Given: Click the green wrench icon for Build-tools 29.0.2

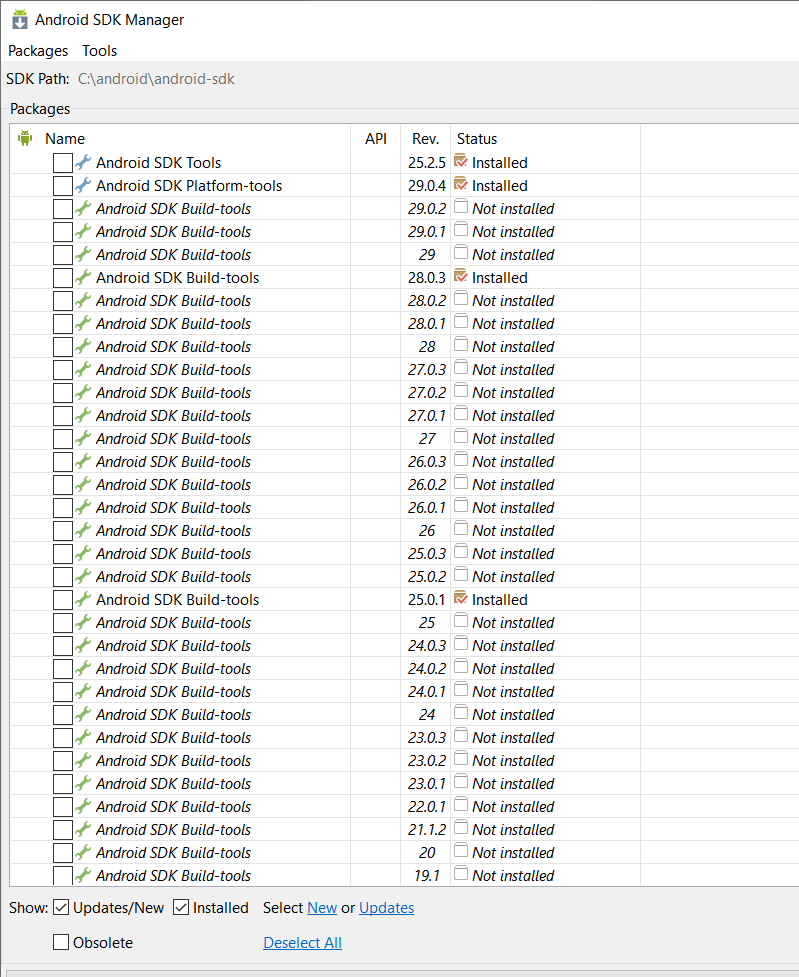Looking at the screenshot, I should [x=83, y=208].
